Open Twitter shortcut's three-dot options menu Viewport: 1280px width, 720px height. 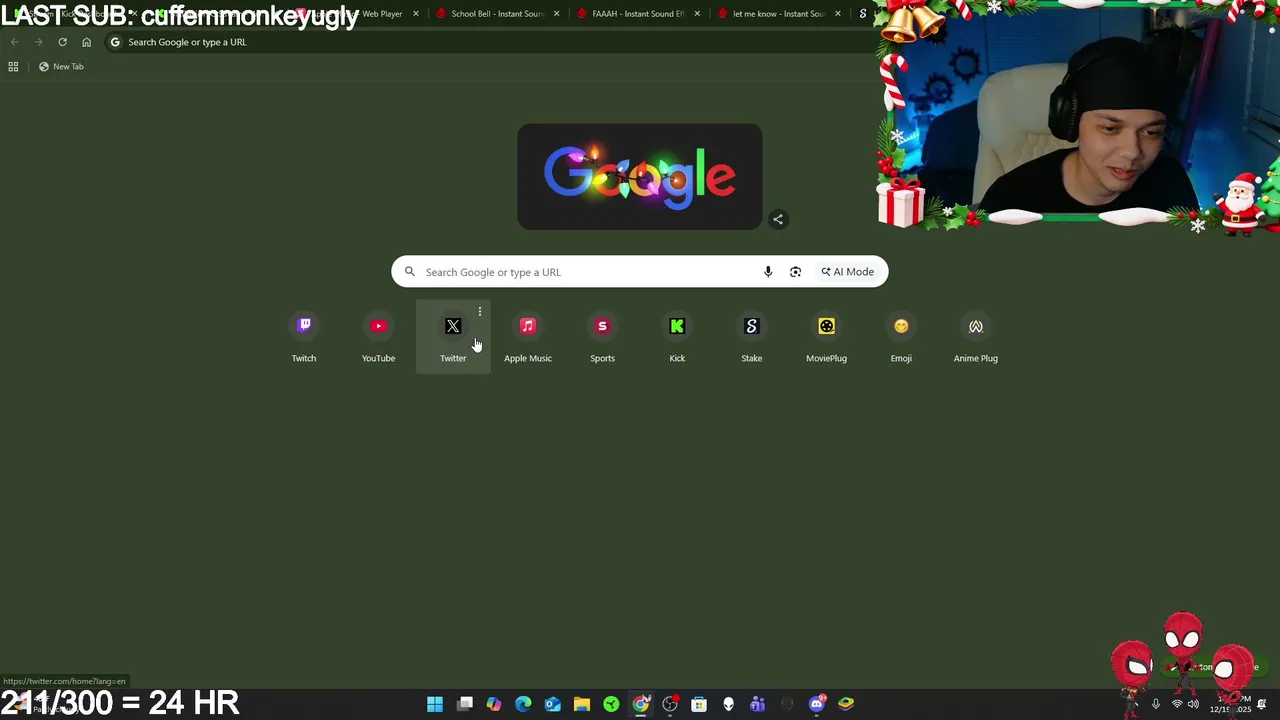click(x=480, y=312)
